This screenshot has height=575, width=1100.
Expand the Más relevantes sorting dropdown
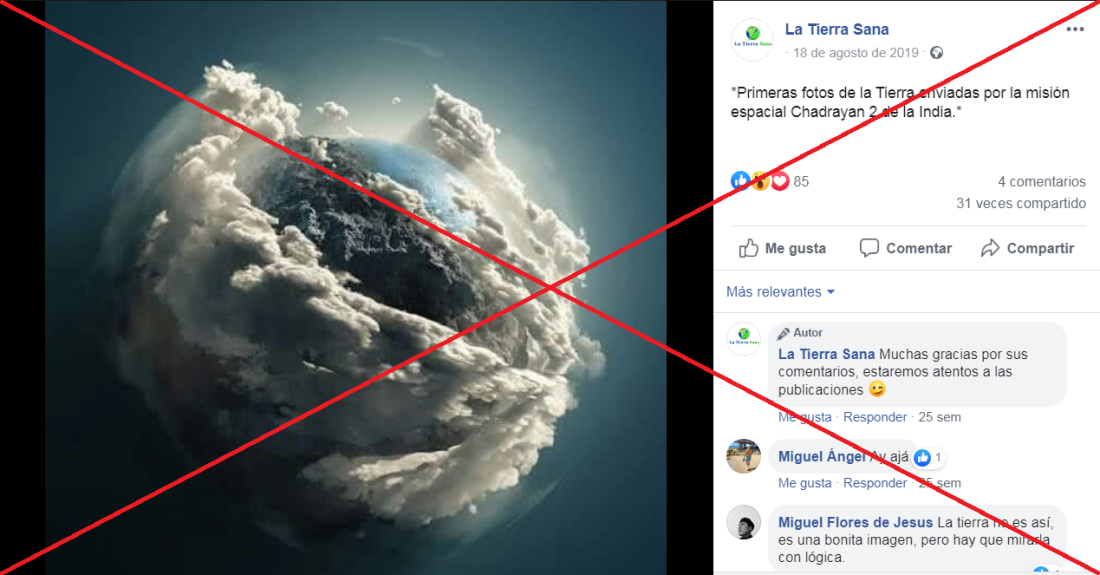pyautogui.click(x=780, y=292)
